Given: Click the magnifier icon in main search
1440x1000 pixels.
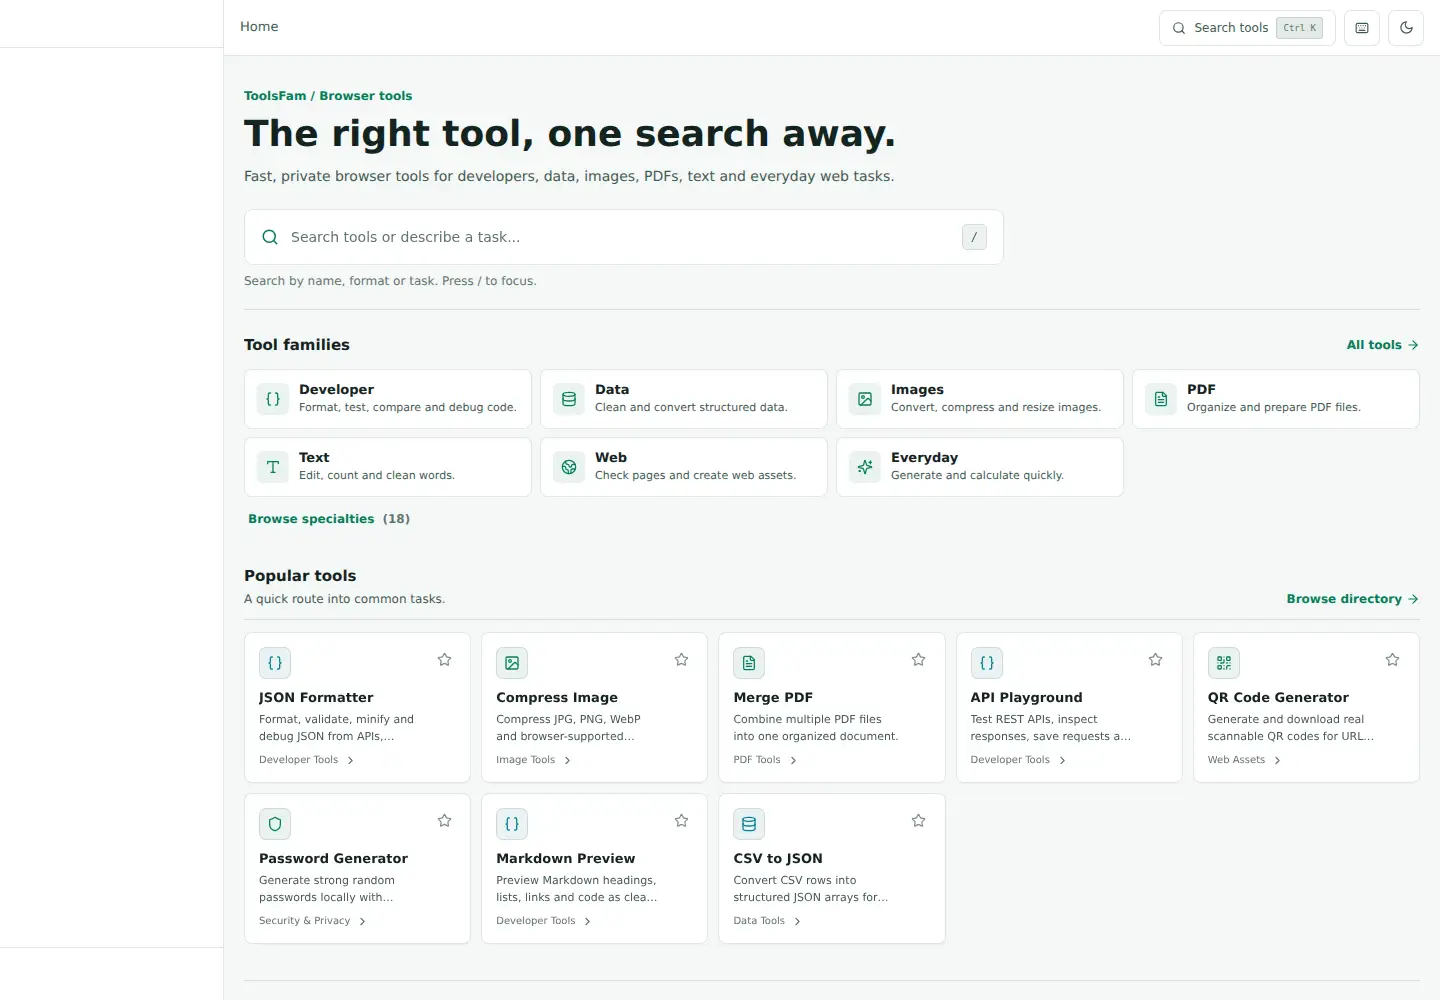Looking at the screenshot, I should (270, 237).
